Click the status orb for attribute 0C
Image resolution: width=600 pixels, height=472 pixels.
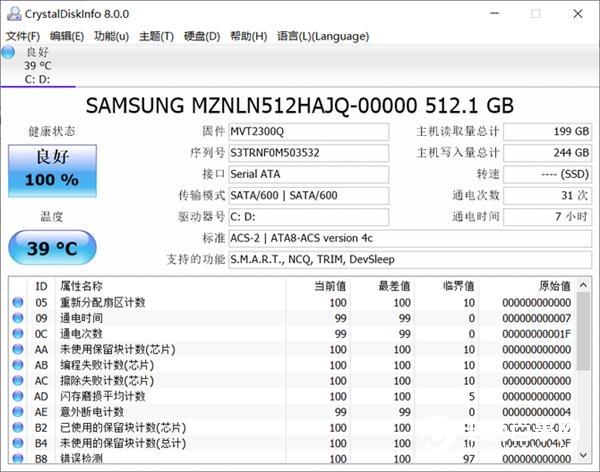(x=18, y=333)
